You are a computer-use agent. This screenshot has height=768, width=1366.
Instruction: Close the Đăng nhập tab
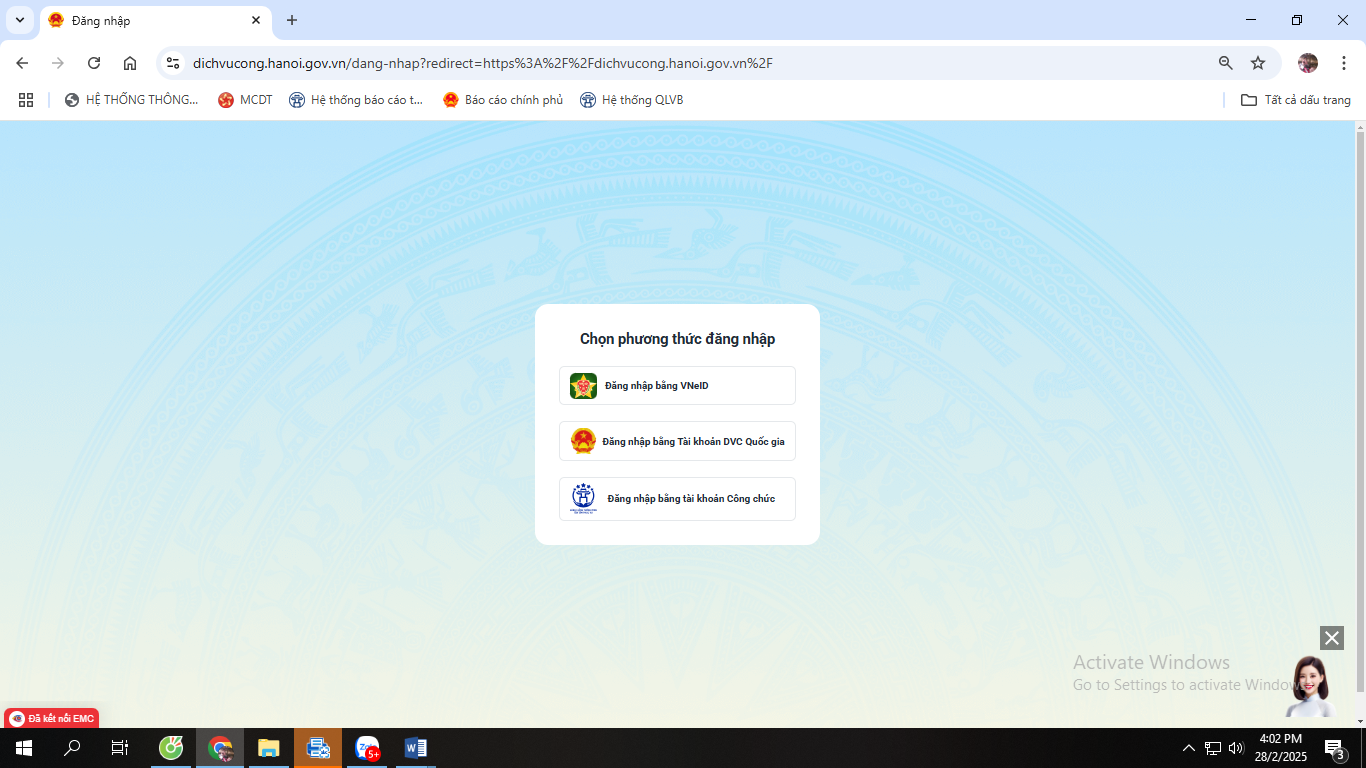pyautogui.click(x=256, y=20)
